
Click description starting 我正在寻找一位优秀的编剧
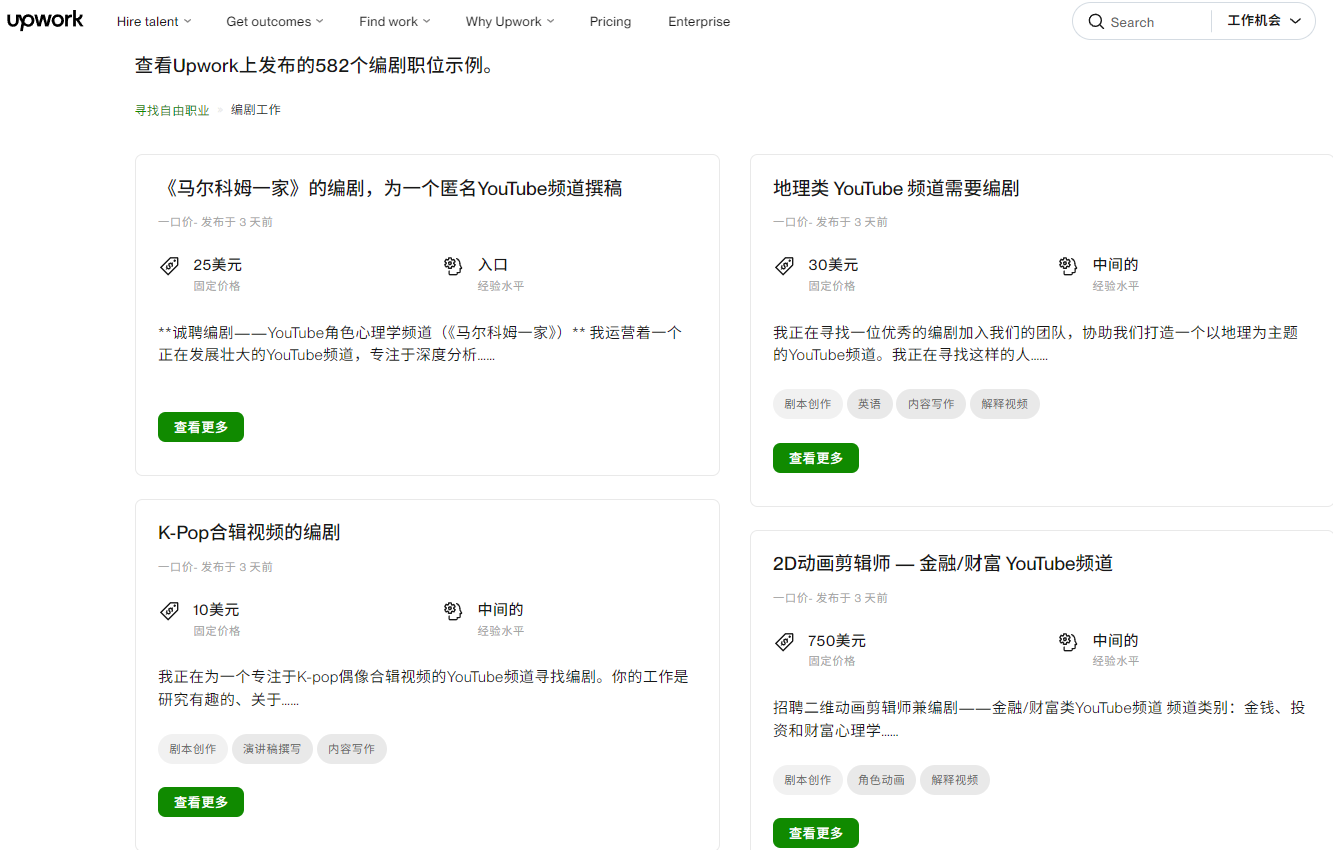1035,343
